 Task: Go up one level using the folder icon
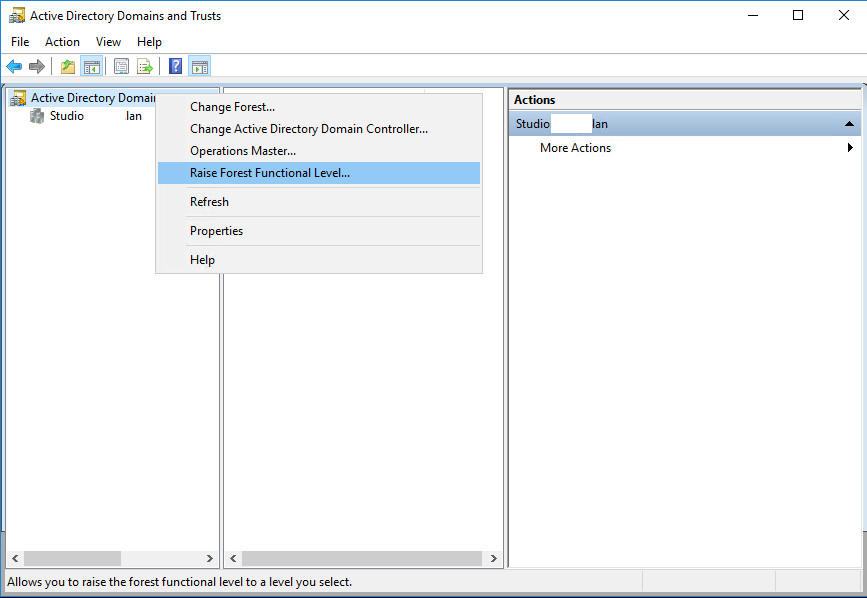[x=68, y=67]
